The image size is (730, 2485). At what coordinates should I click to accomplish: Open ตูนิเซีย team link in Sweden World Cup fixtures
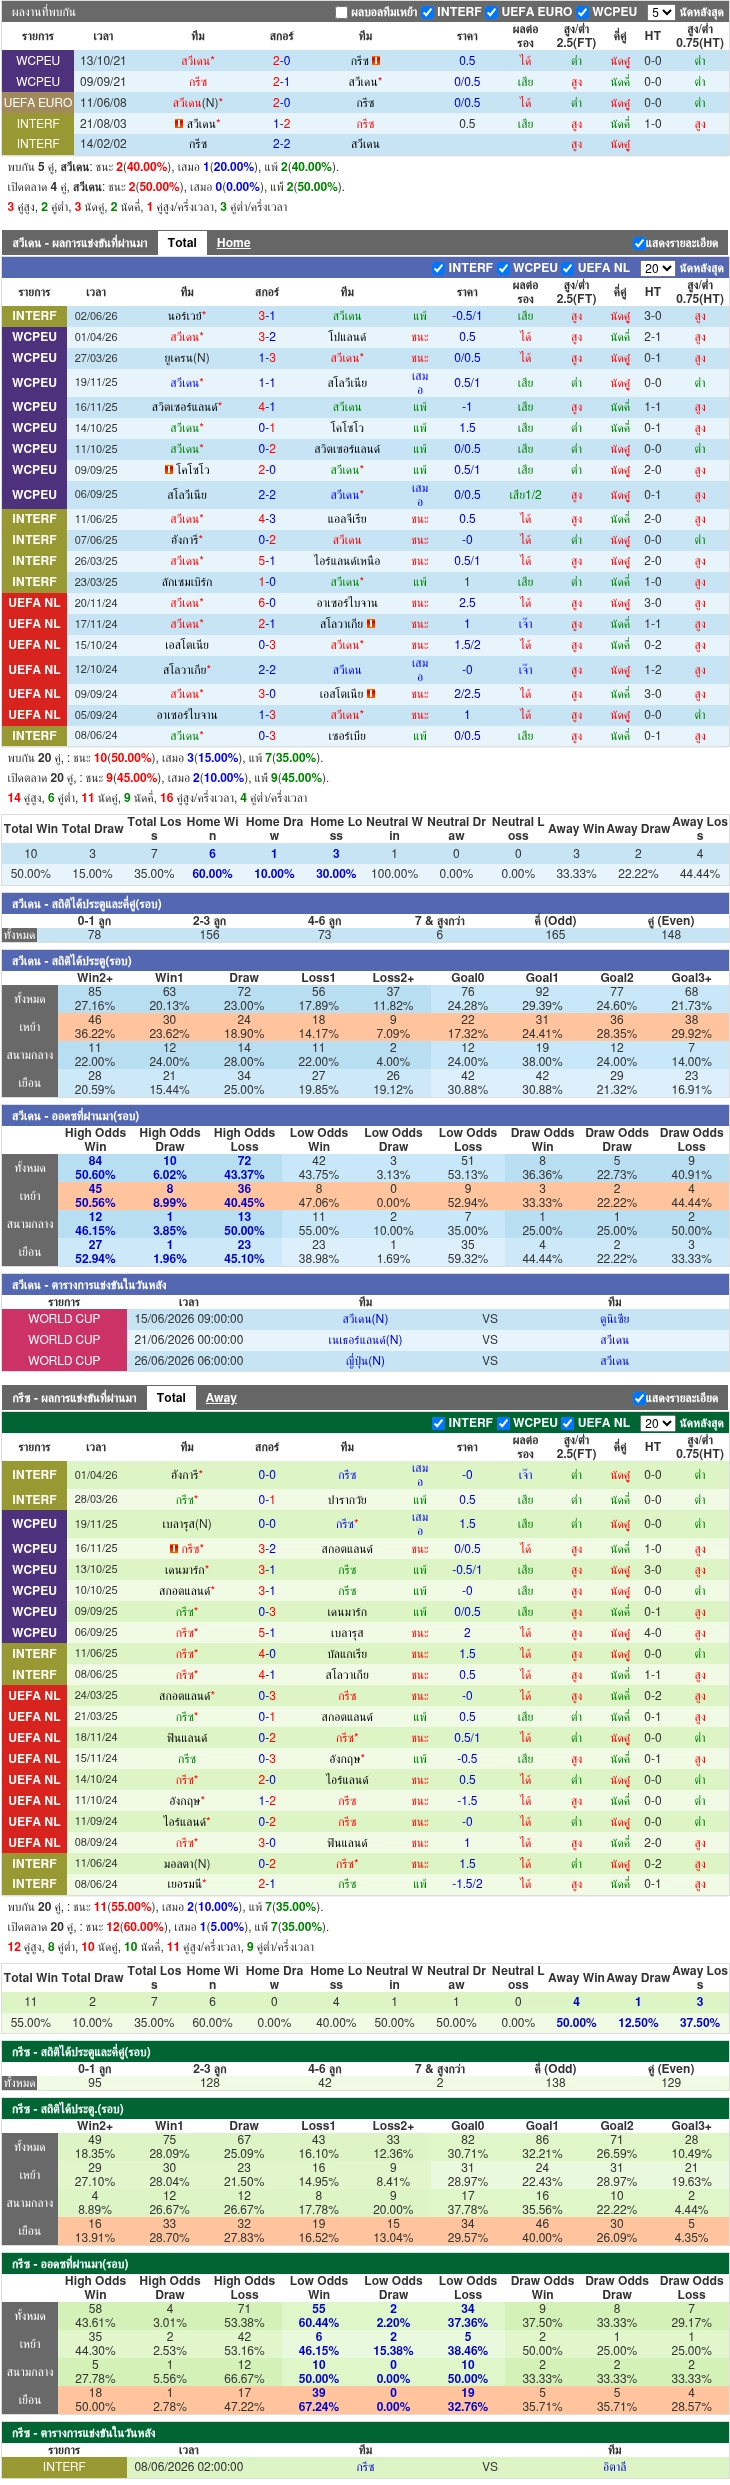click(x=615, y=1319)
